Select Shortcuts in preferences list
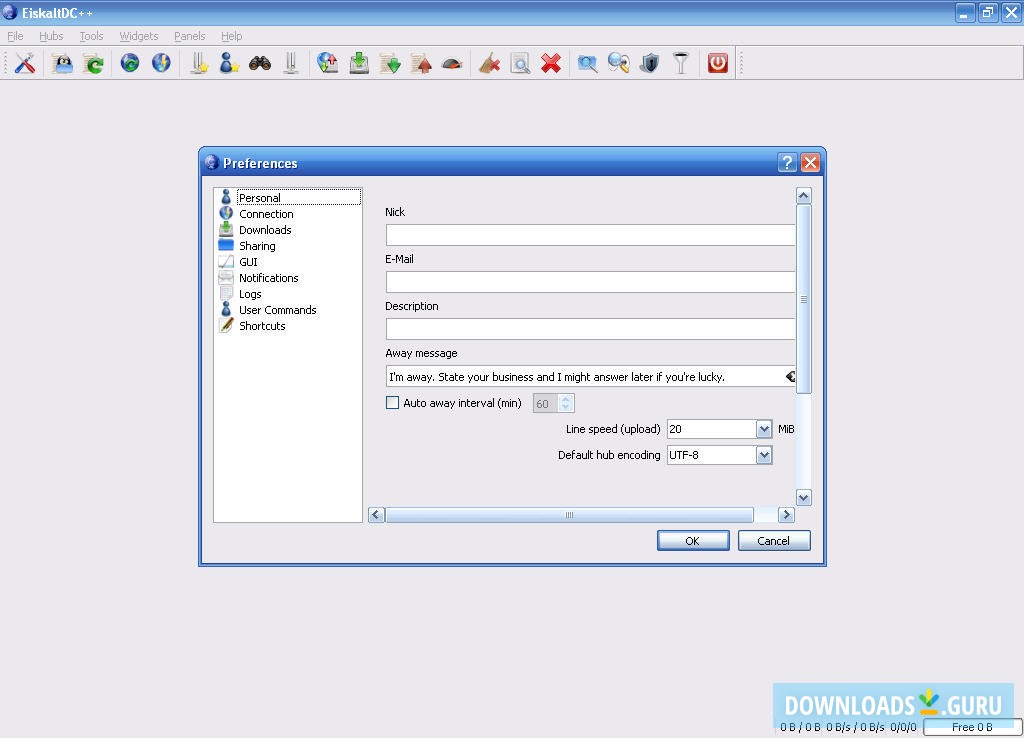This screenshot has width=1024, height=738. tap(288, 326)
